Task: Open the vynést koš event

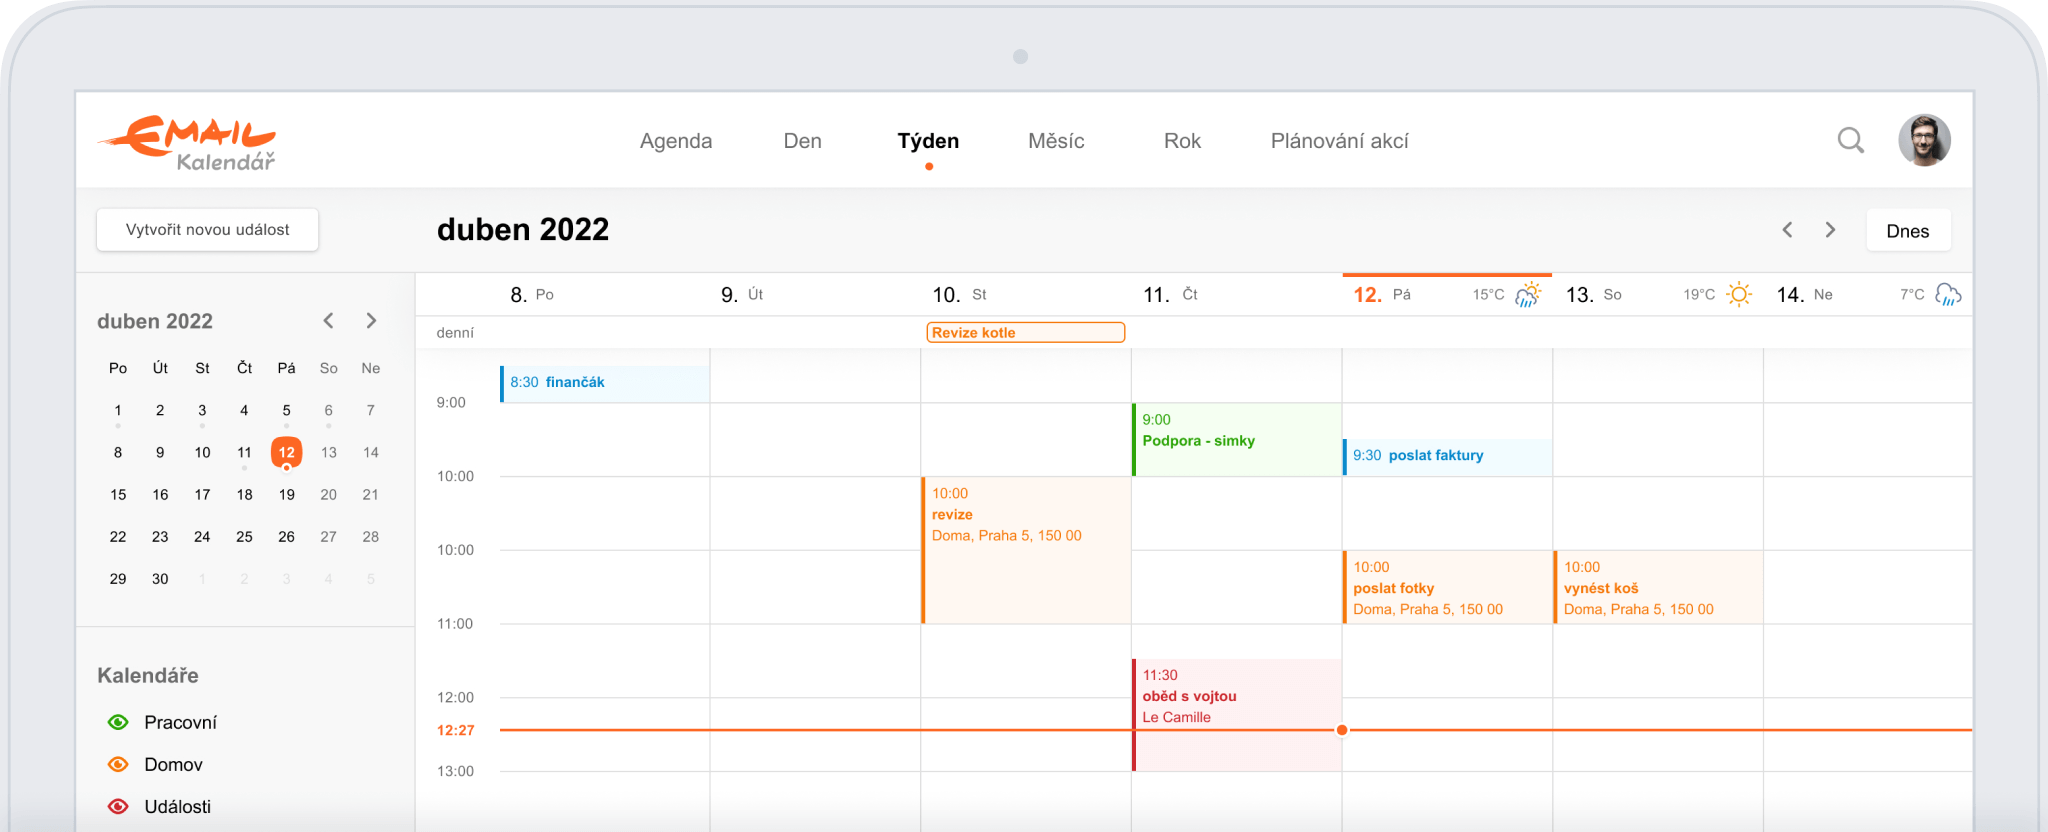Action: pos(1658,587)
